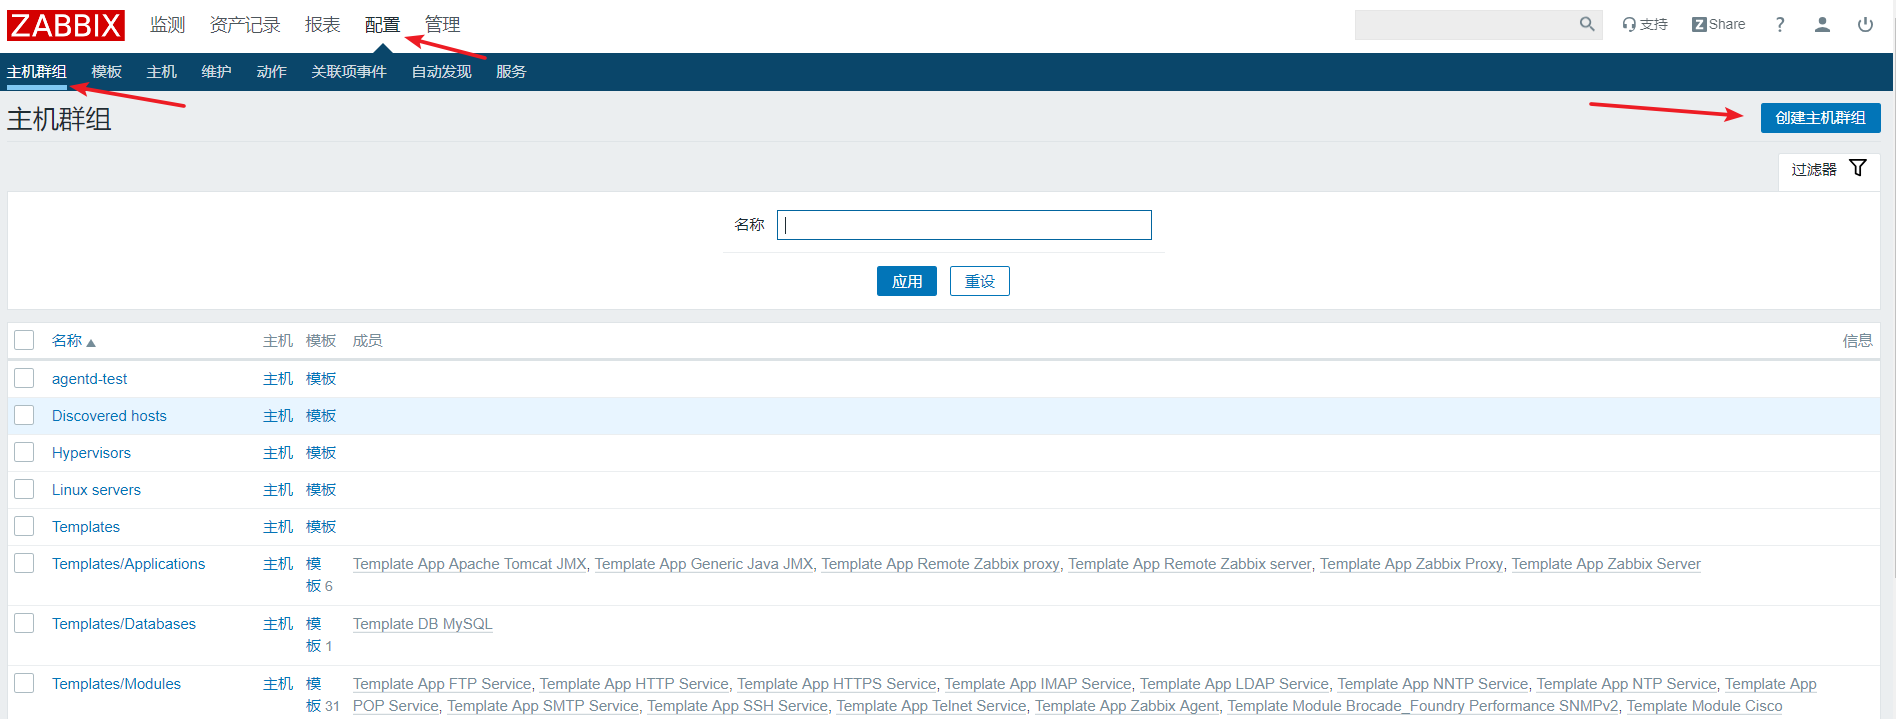Open Template DB MySQL member

tap(423, 624)
